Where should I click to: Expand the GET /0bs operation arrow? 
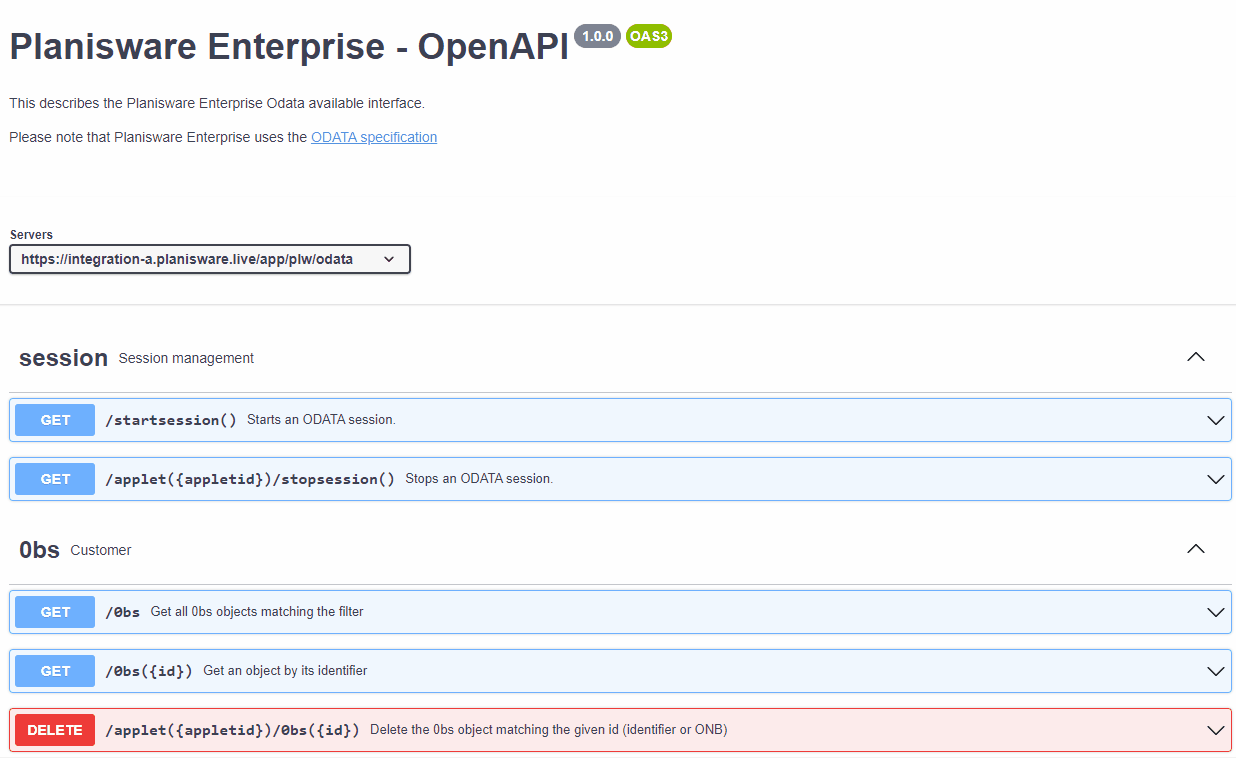coord(1216,612)
